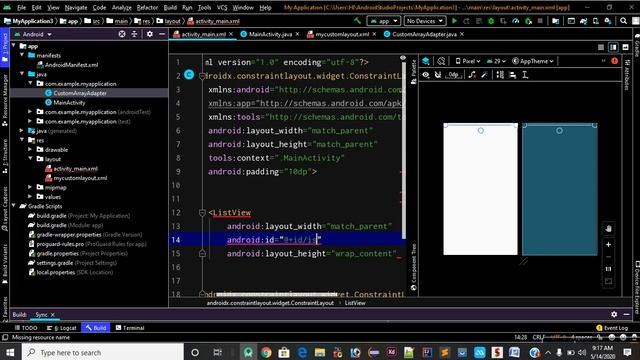
Task: Open the Event Log
Action: coord(612,328)
